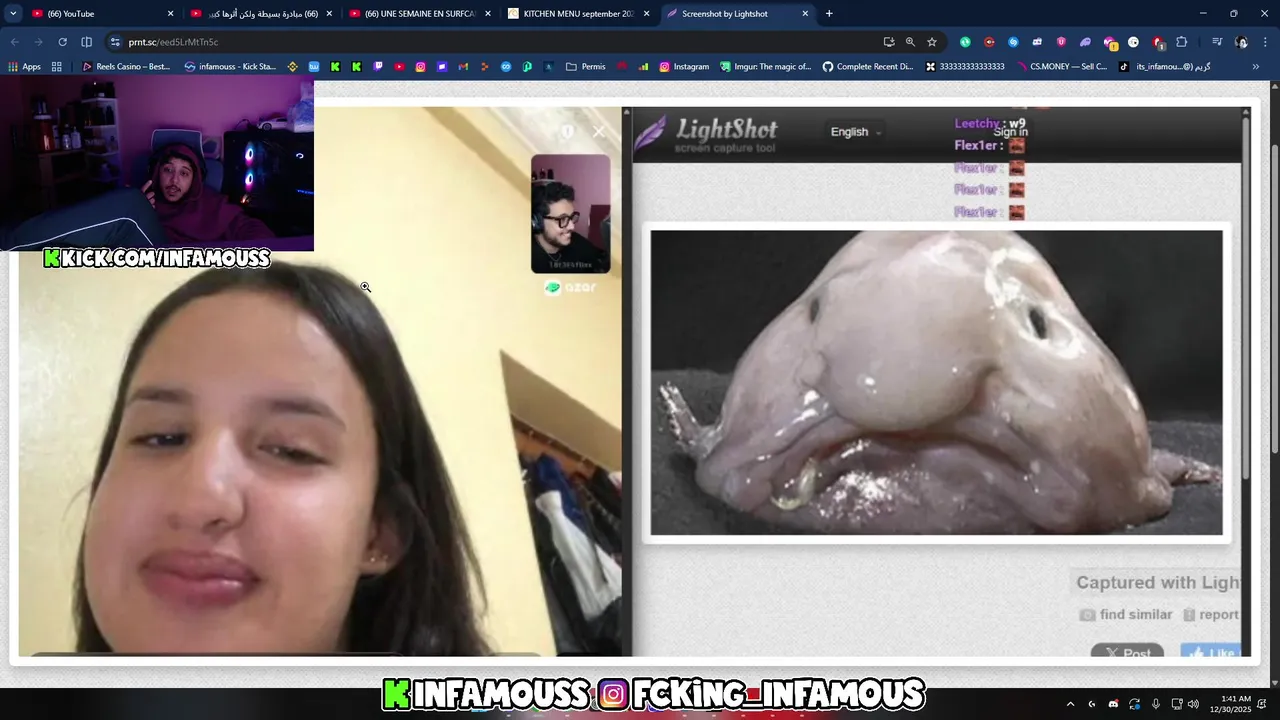Click the Sign in link
1280x720 pixels.
pos(1010,132)
